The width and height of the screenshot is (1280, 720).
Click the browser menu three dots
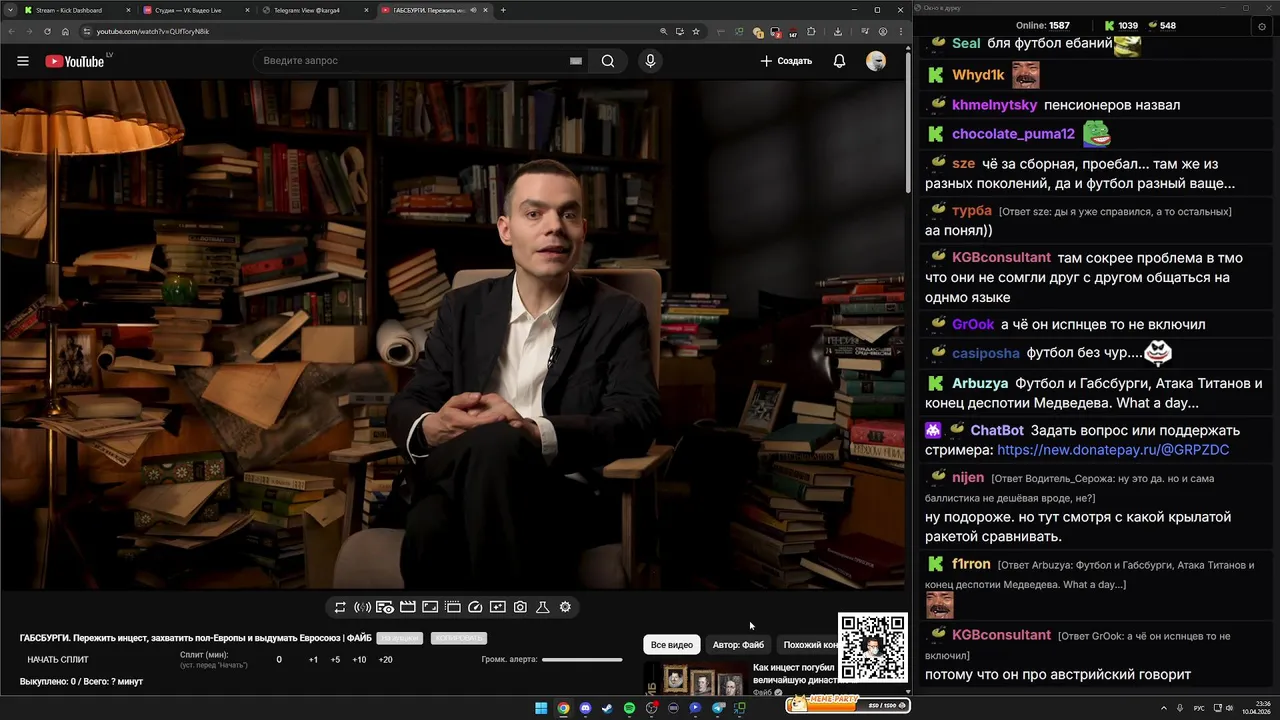901,31
